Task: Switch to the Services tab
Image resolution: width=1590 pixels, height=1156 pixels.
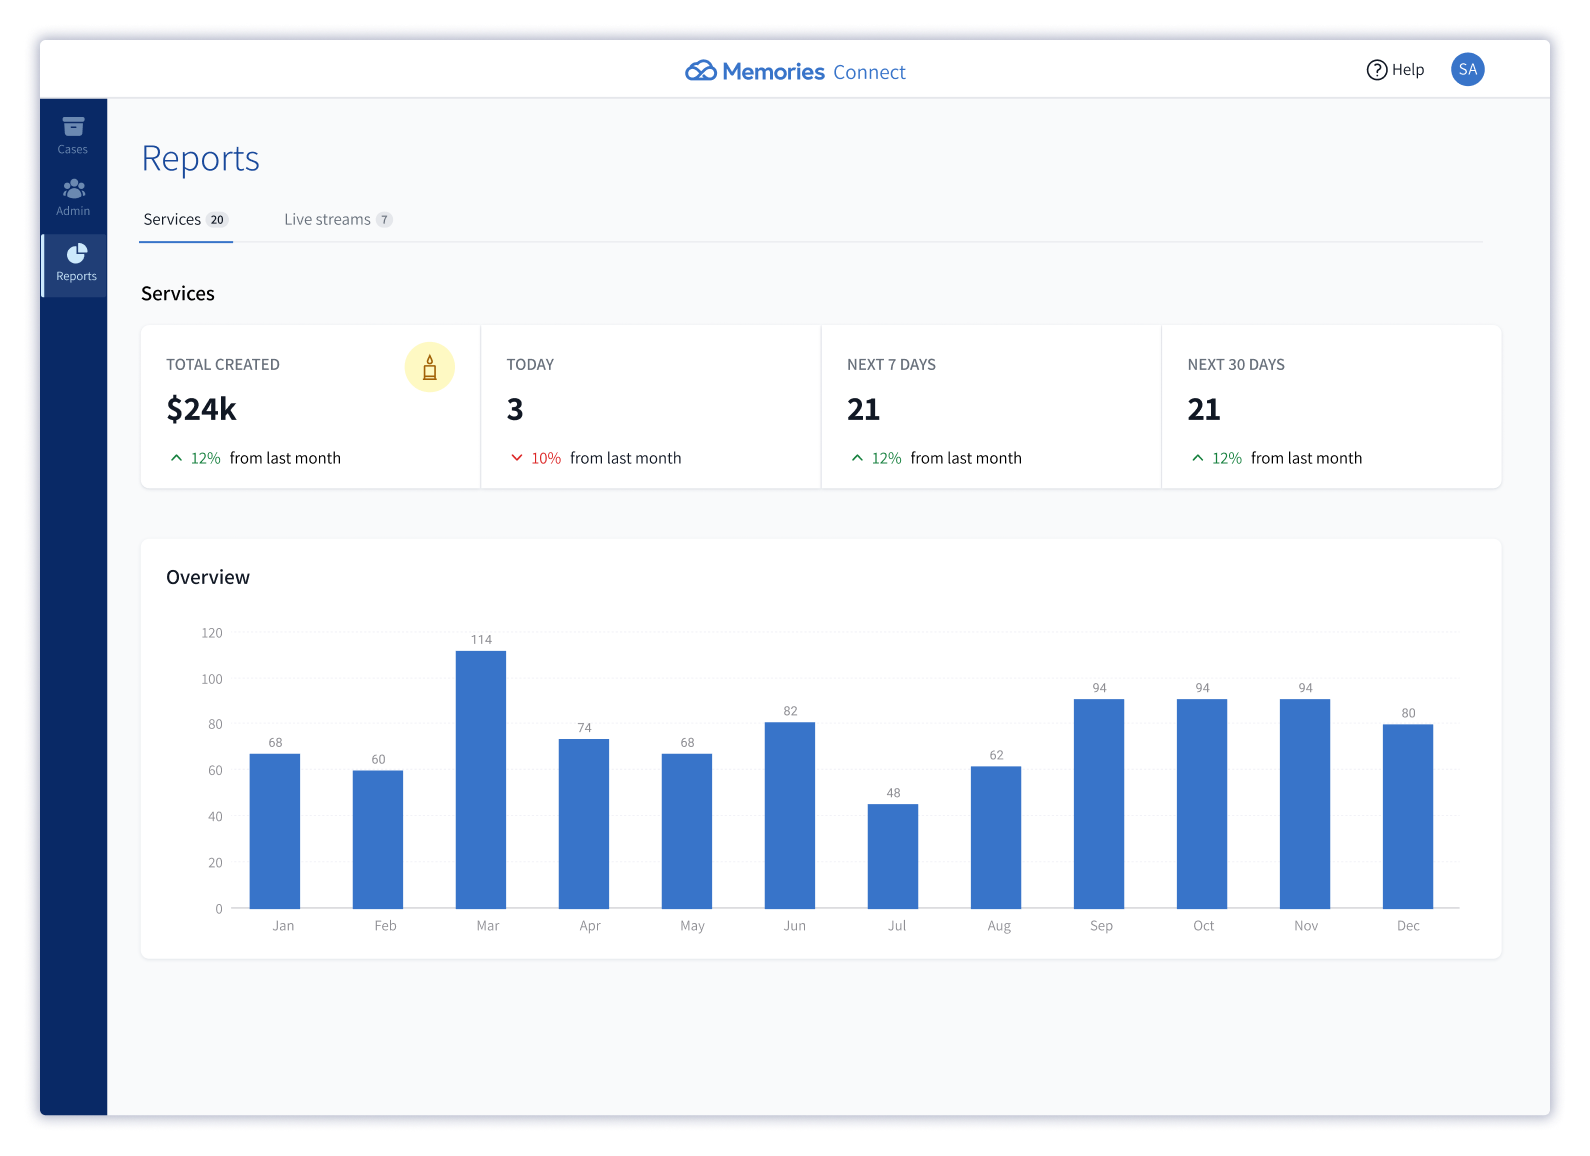Action: click(x=172, y=220)
